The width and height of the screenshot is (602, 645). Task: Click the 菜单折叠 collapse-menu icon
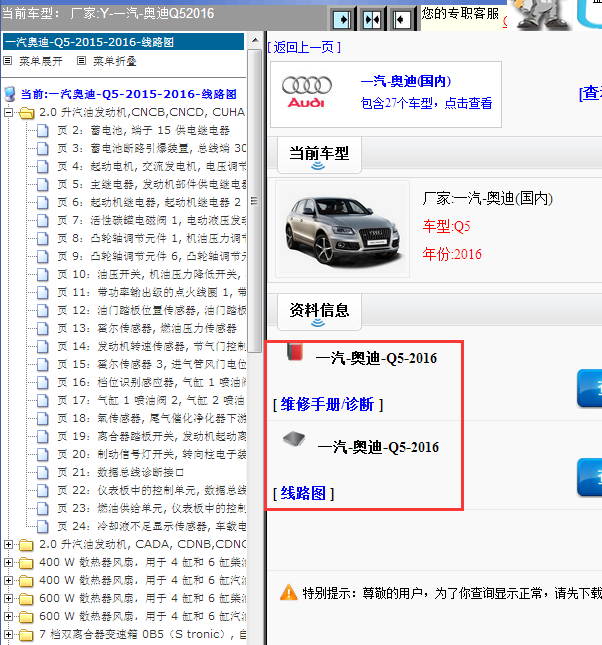(x=81, y=61)
